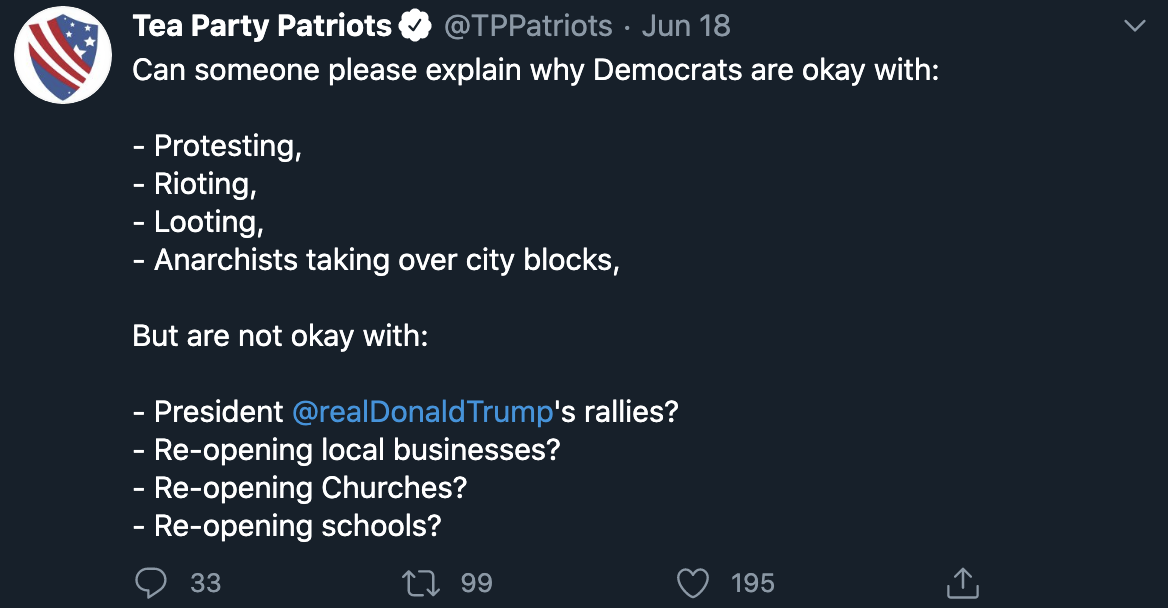Click the 'Anarchists taking over city blocks' line
The image size is (1168, 608).
[376, 260]
